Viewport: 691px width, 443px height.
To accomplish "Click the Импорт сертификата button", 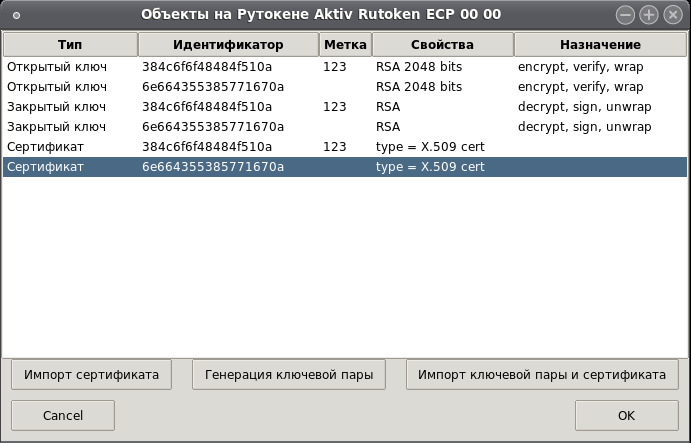I will (x=91, y=375).
